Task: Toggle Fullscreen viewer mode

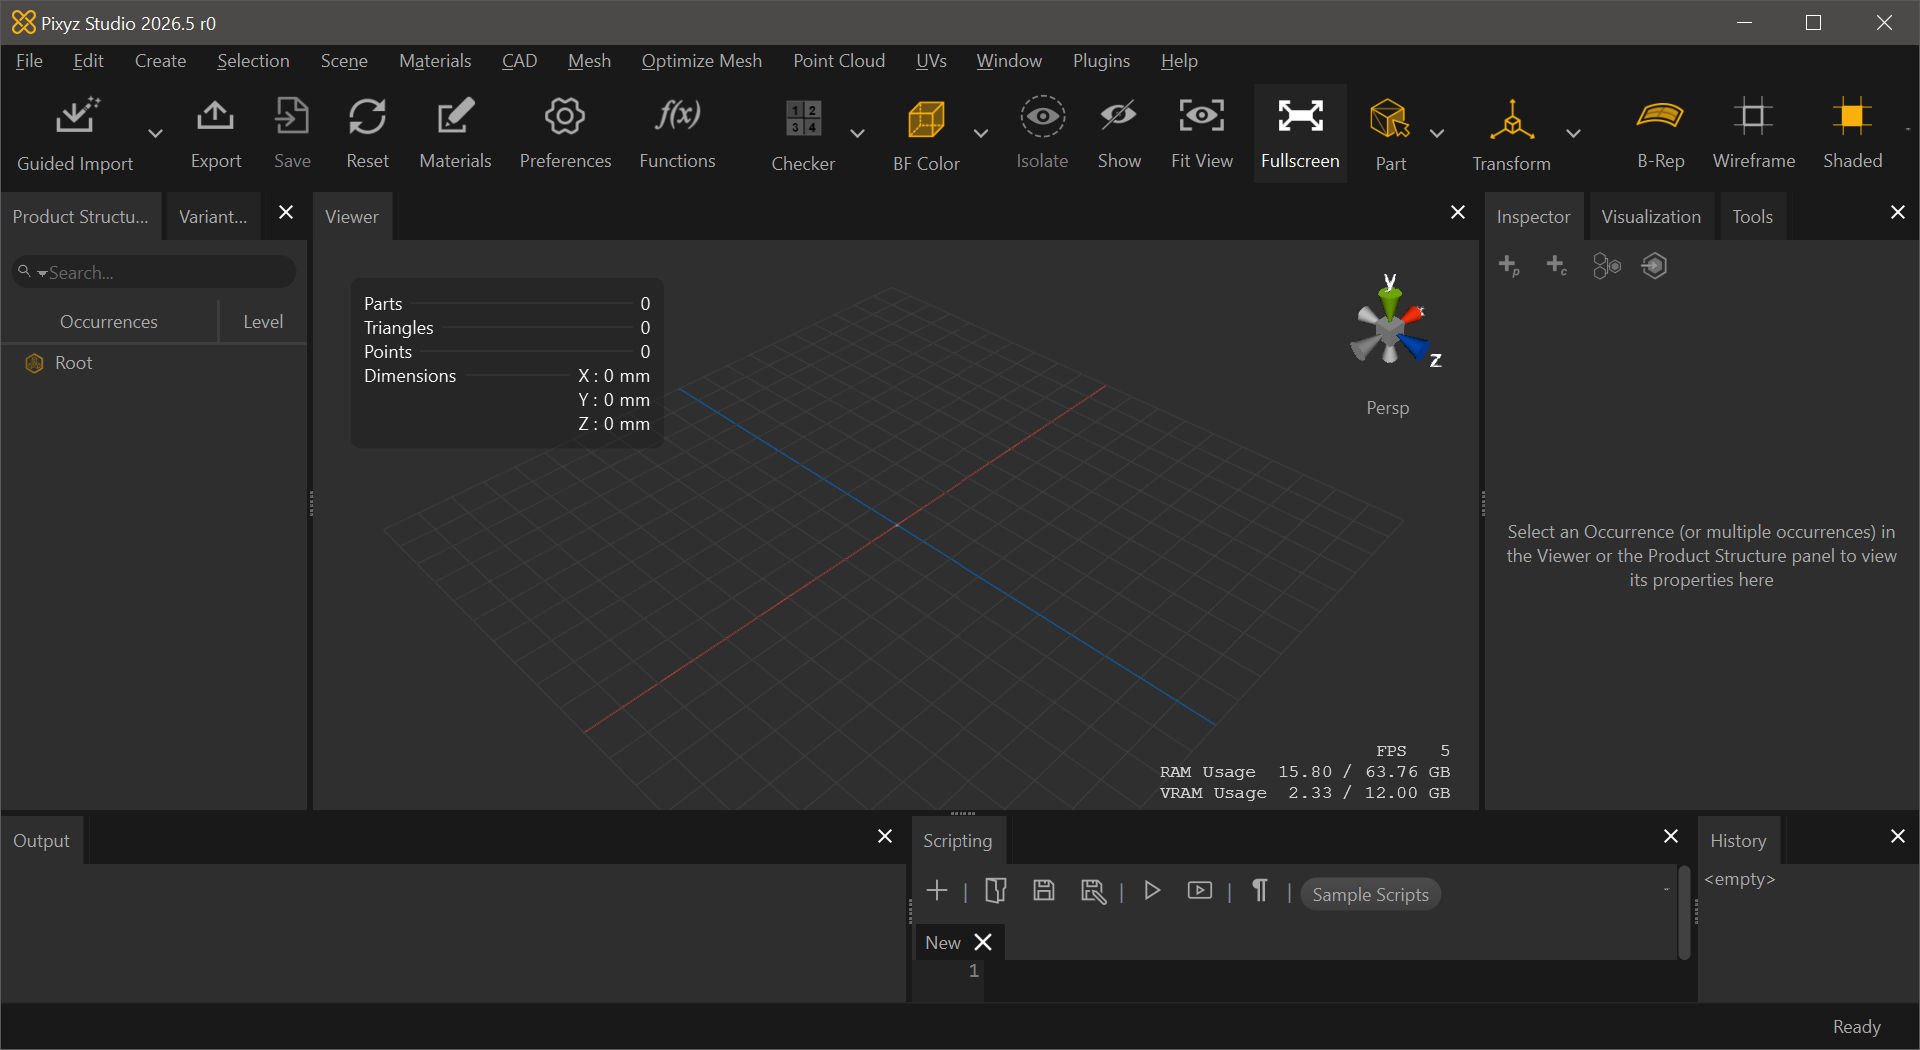Action: pos(1300,133)
